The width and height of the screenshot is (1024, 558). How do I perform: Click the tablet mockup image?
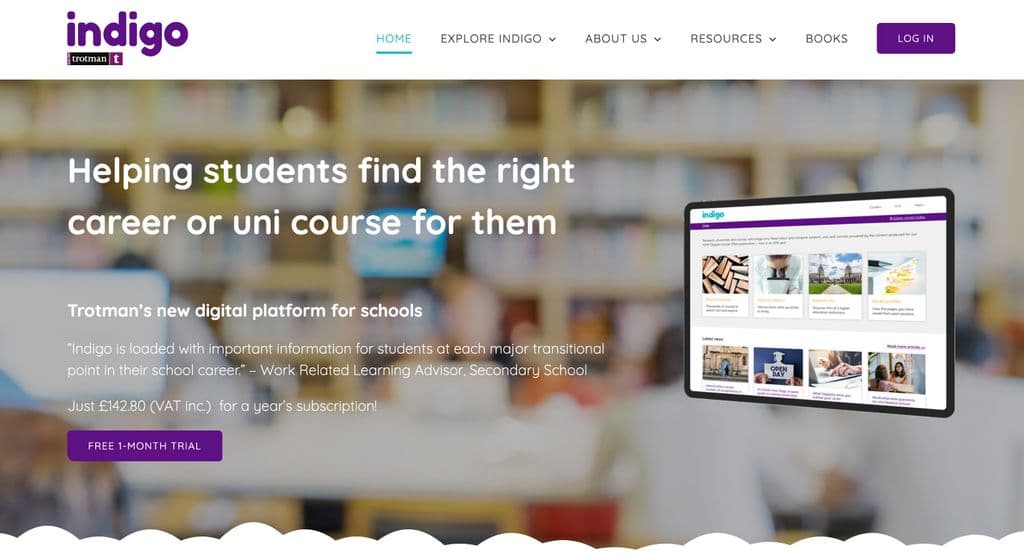[x=820, y=303]
